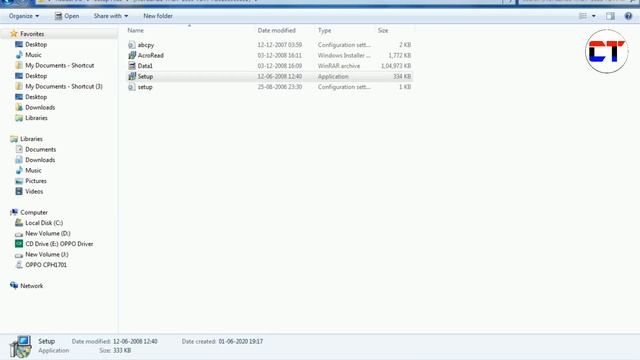Select the Setup application icon
This screenshot has height=360, width=640.
pyautogui.click(x=131, y=76)
